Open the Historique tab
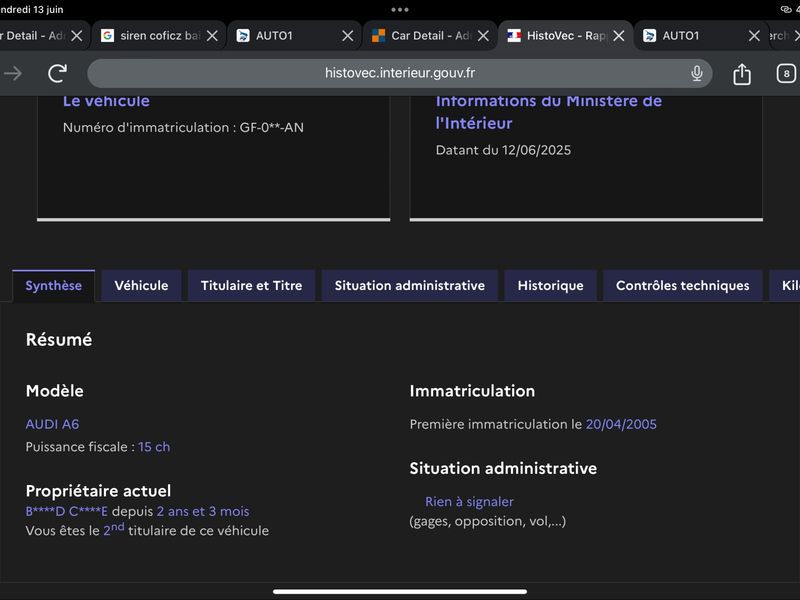This screenshot has height=600, width=800. [551, 286]
